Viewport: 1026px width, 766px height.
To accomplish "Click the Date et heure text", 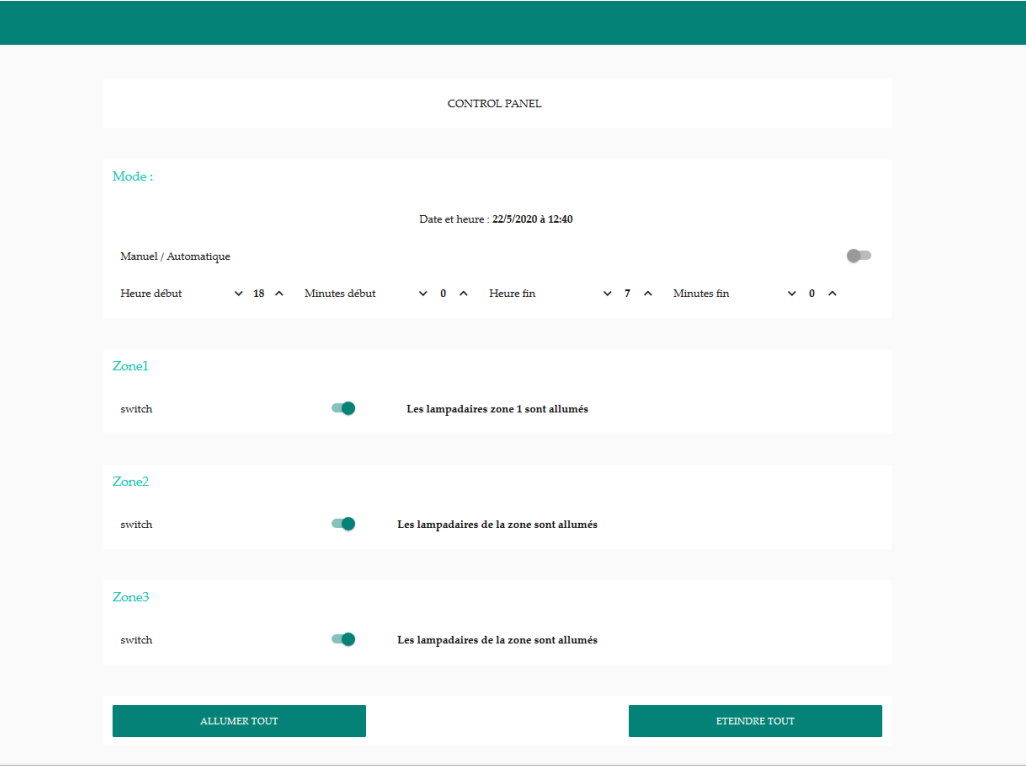I will [x=496, y=219].
